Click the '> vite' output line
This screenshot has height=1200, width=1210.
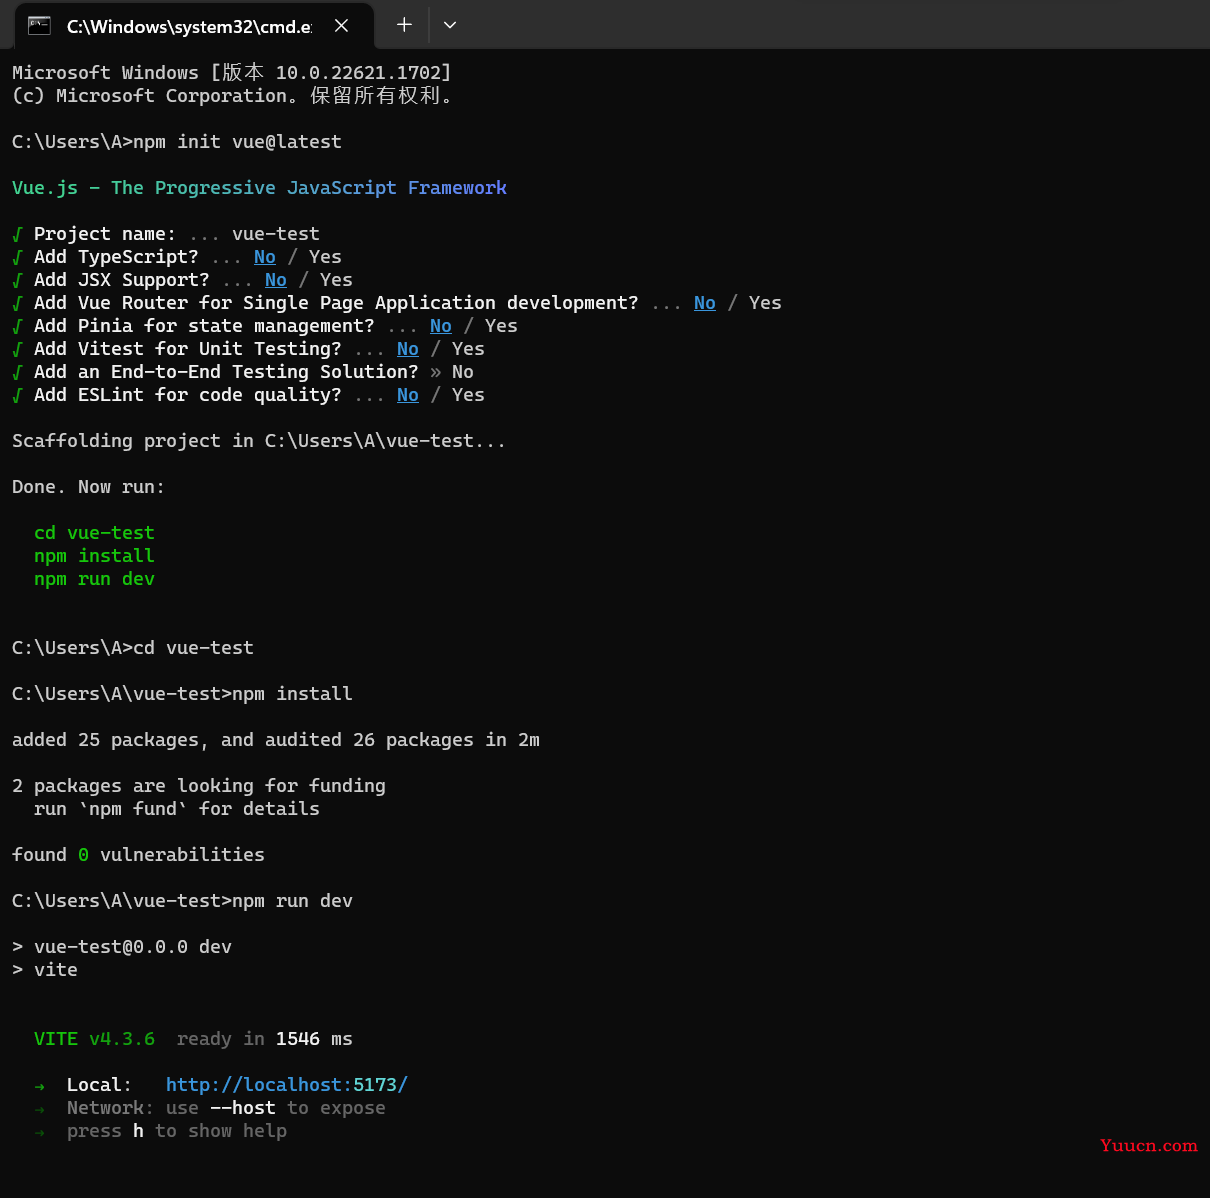click(x=45, y=970)
